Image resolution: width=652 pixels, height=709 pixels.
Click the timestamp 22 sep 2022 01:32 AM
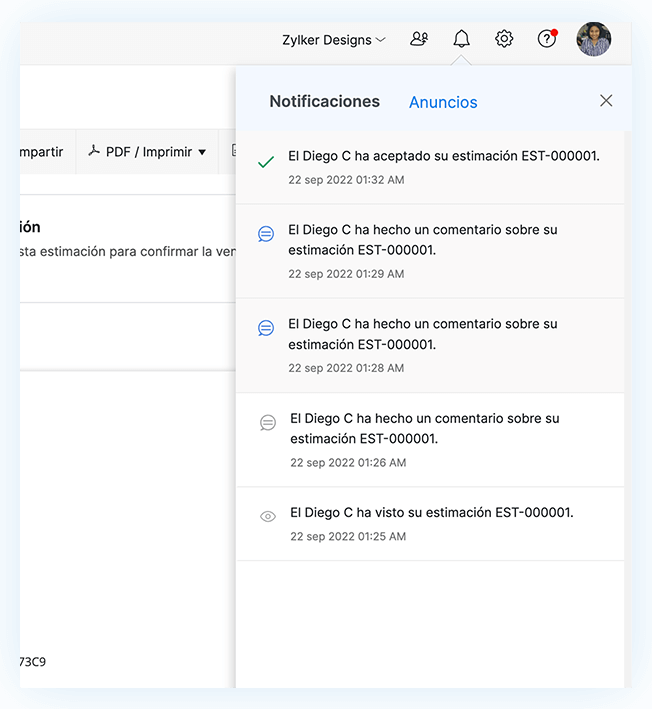pos(346,180)
